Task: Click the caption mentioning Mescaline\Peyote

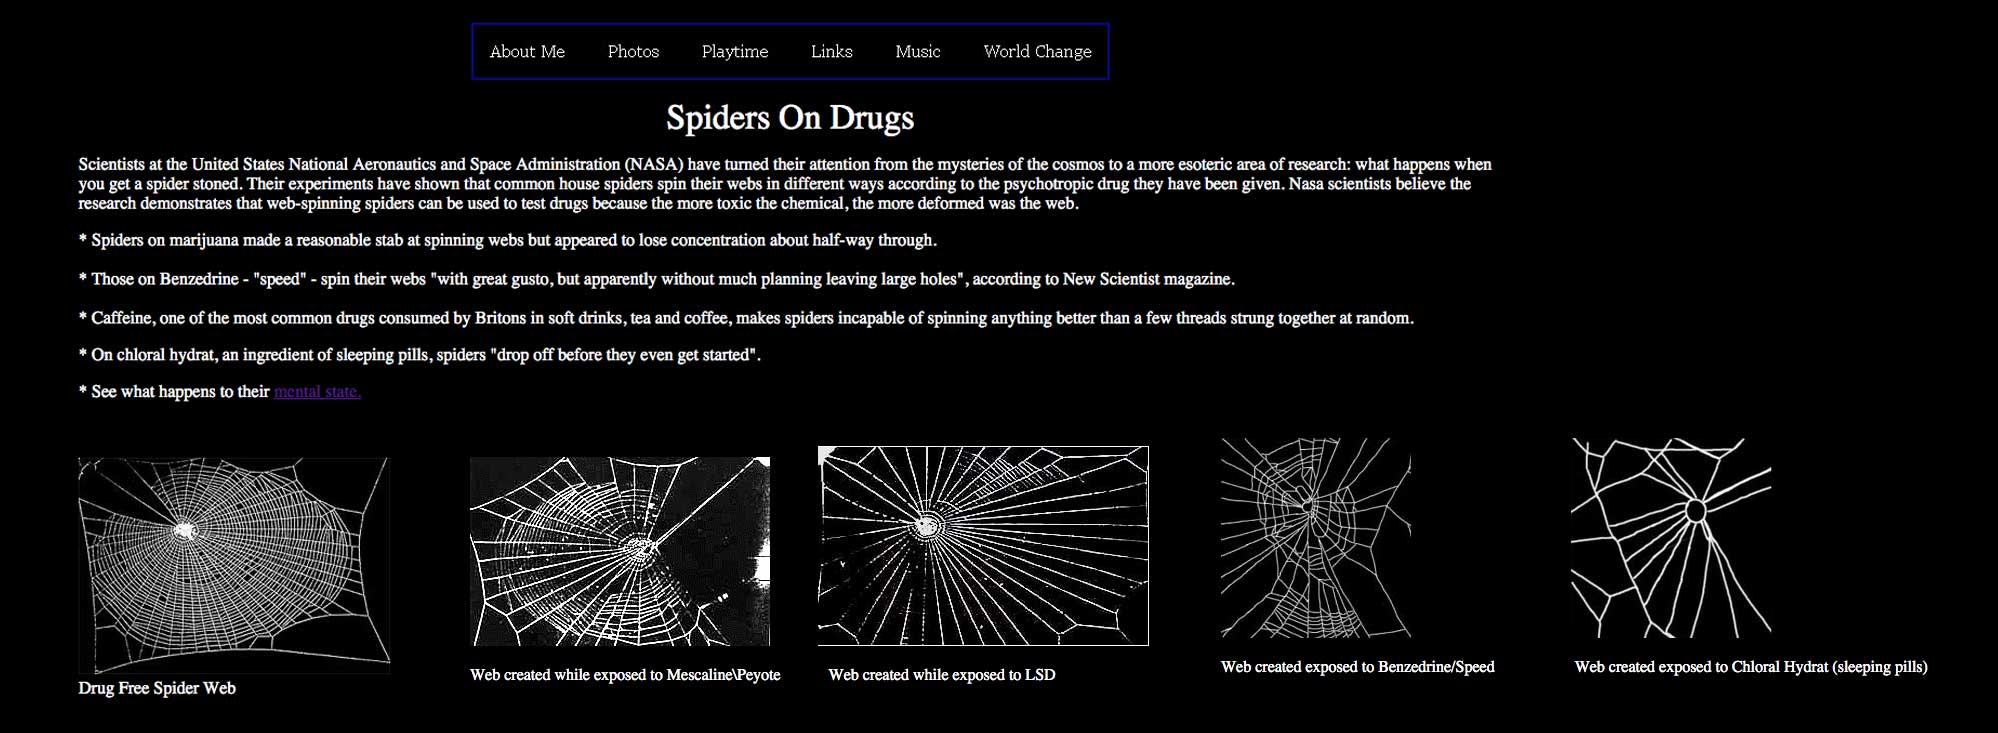Action: pos(625,675)
